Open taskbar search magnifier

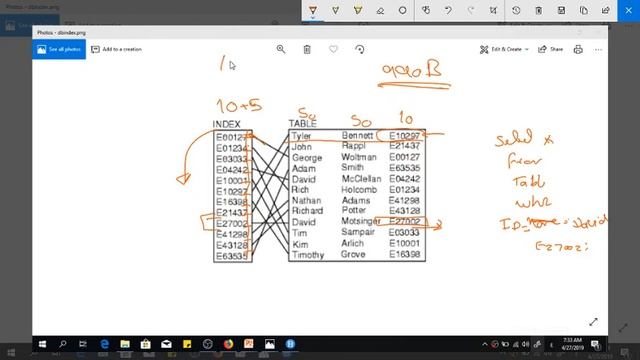pyautogui.click(x=62, y=344)
